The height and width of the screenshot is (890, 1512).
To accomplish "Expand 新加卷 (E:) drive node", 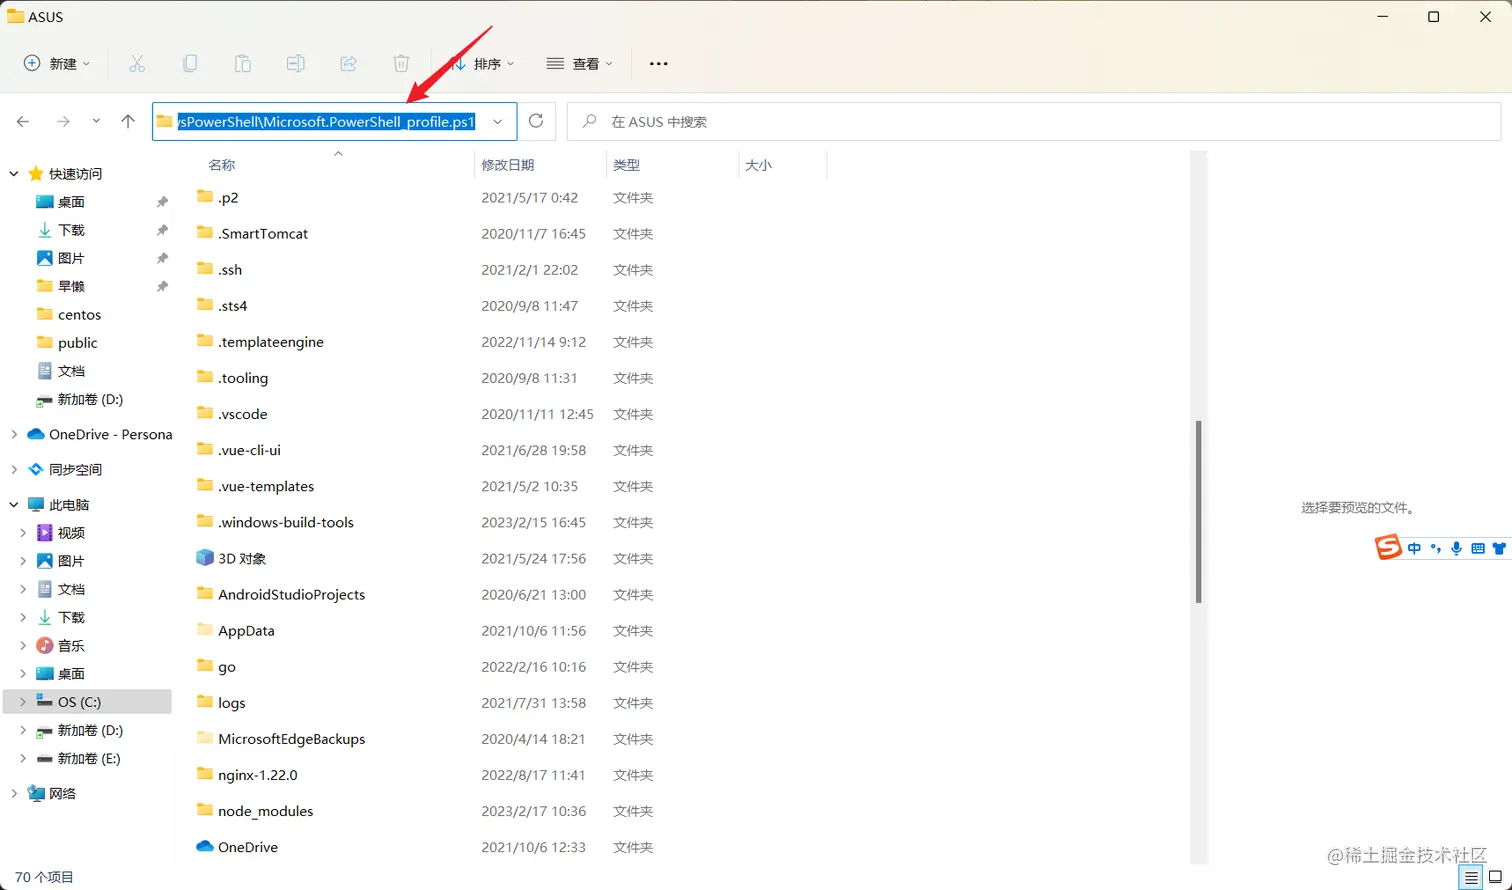I will [23, 758].
